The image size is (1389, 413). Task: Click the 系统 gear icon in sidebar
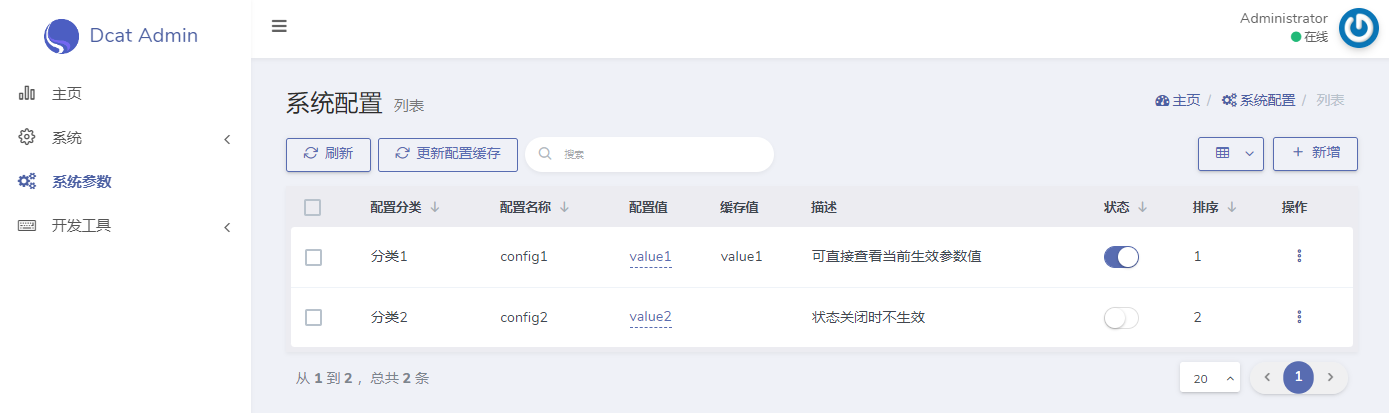tap(28, 137)
